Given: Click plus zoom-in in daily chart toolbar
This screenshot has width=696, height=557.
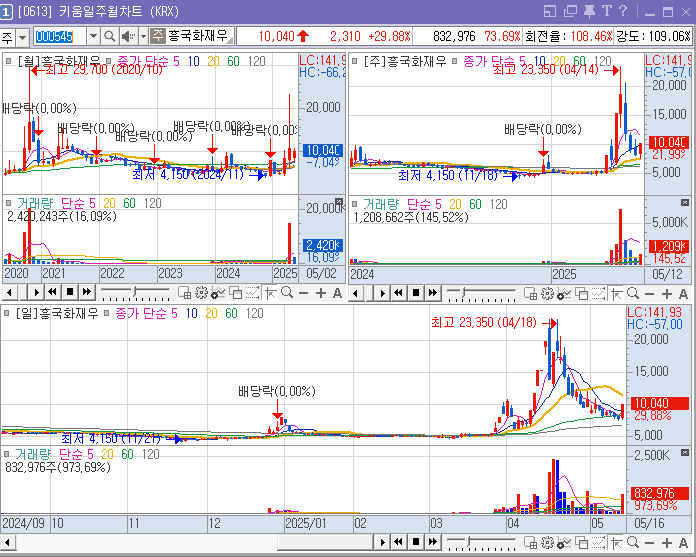Looking at the screenshot, I should tap(667, 542).
